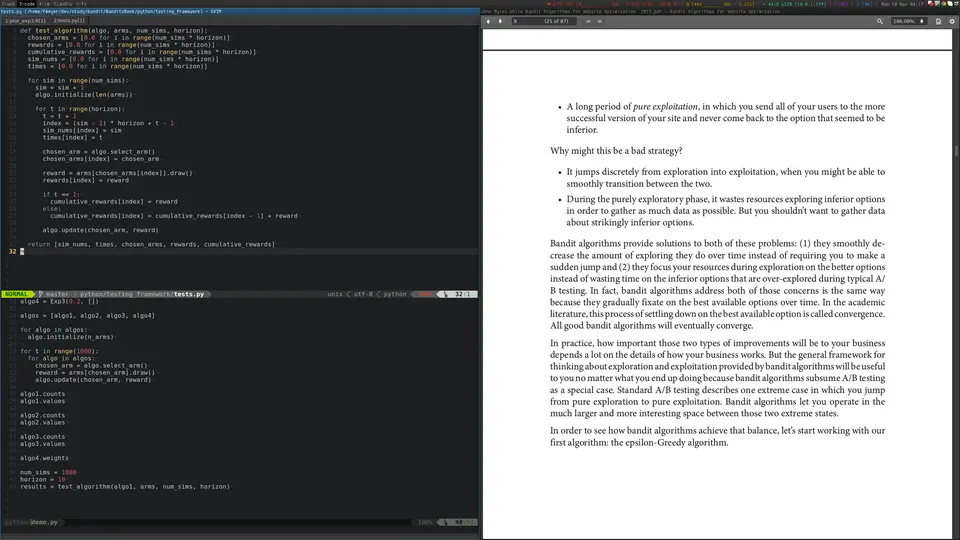The width and height of the screenshot is (960, 540).
Task: Go to previous page in PDF viewer
Action: tap(488, 21)
